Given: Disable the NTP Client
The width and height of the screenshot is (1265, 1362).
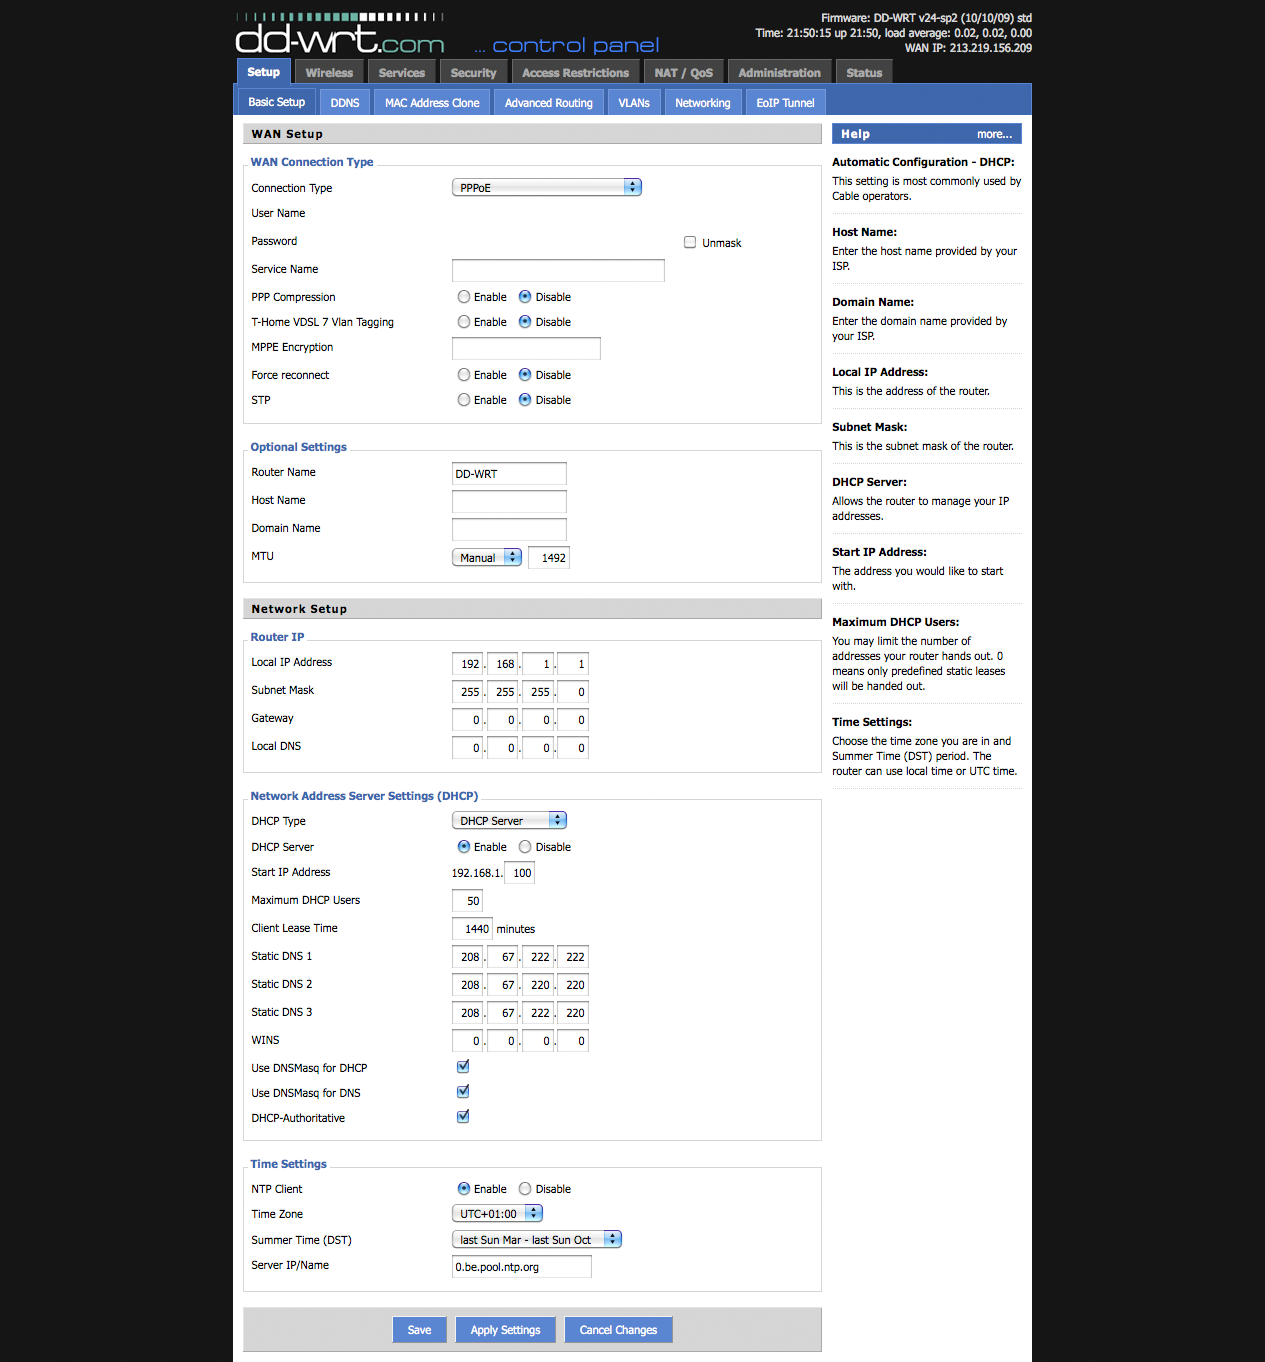Looking at the screenshot, I should point(525,1189).
